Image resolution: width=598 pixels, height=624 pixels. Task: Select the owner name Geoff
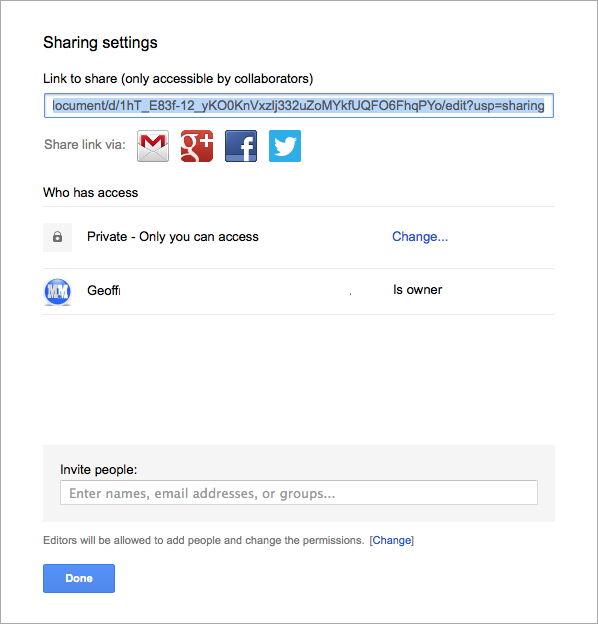point(103,291)
